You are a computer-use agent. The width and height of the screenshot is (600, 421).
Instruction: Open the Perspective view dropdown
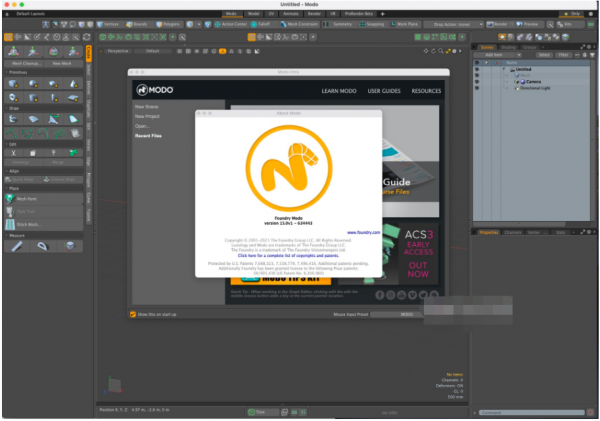[117, 51]
